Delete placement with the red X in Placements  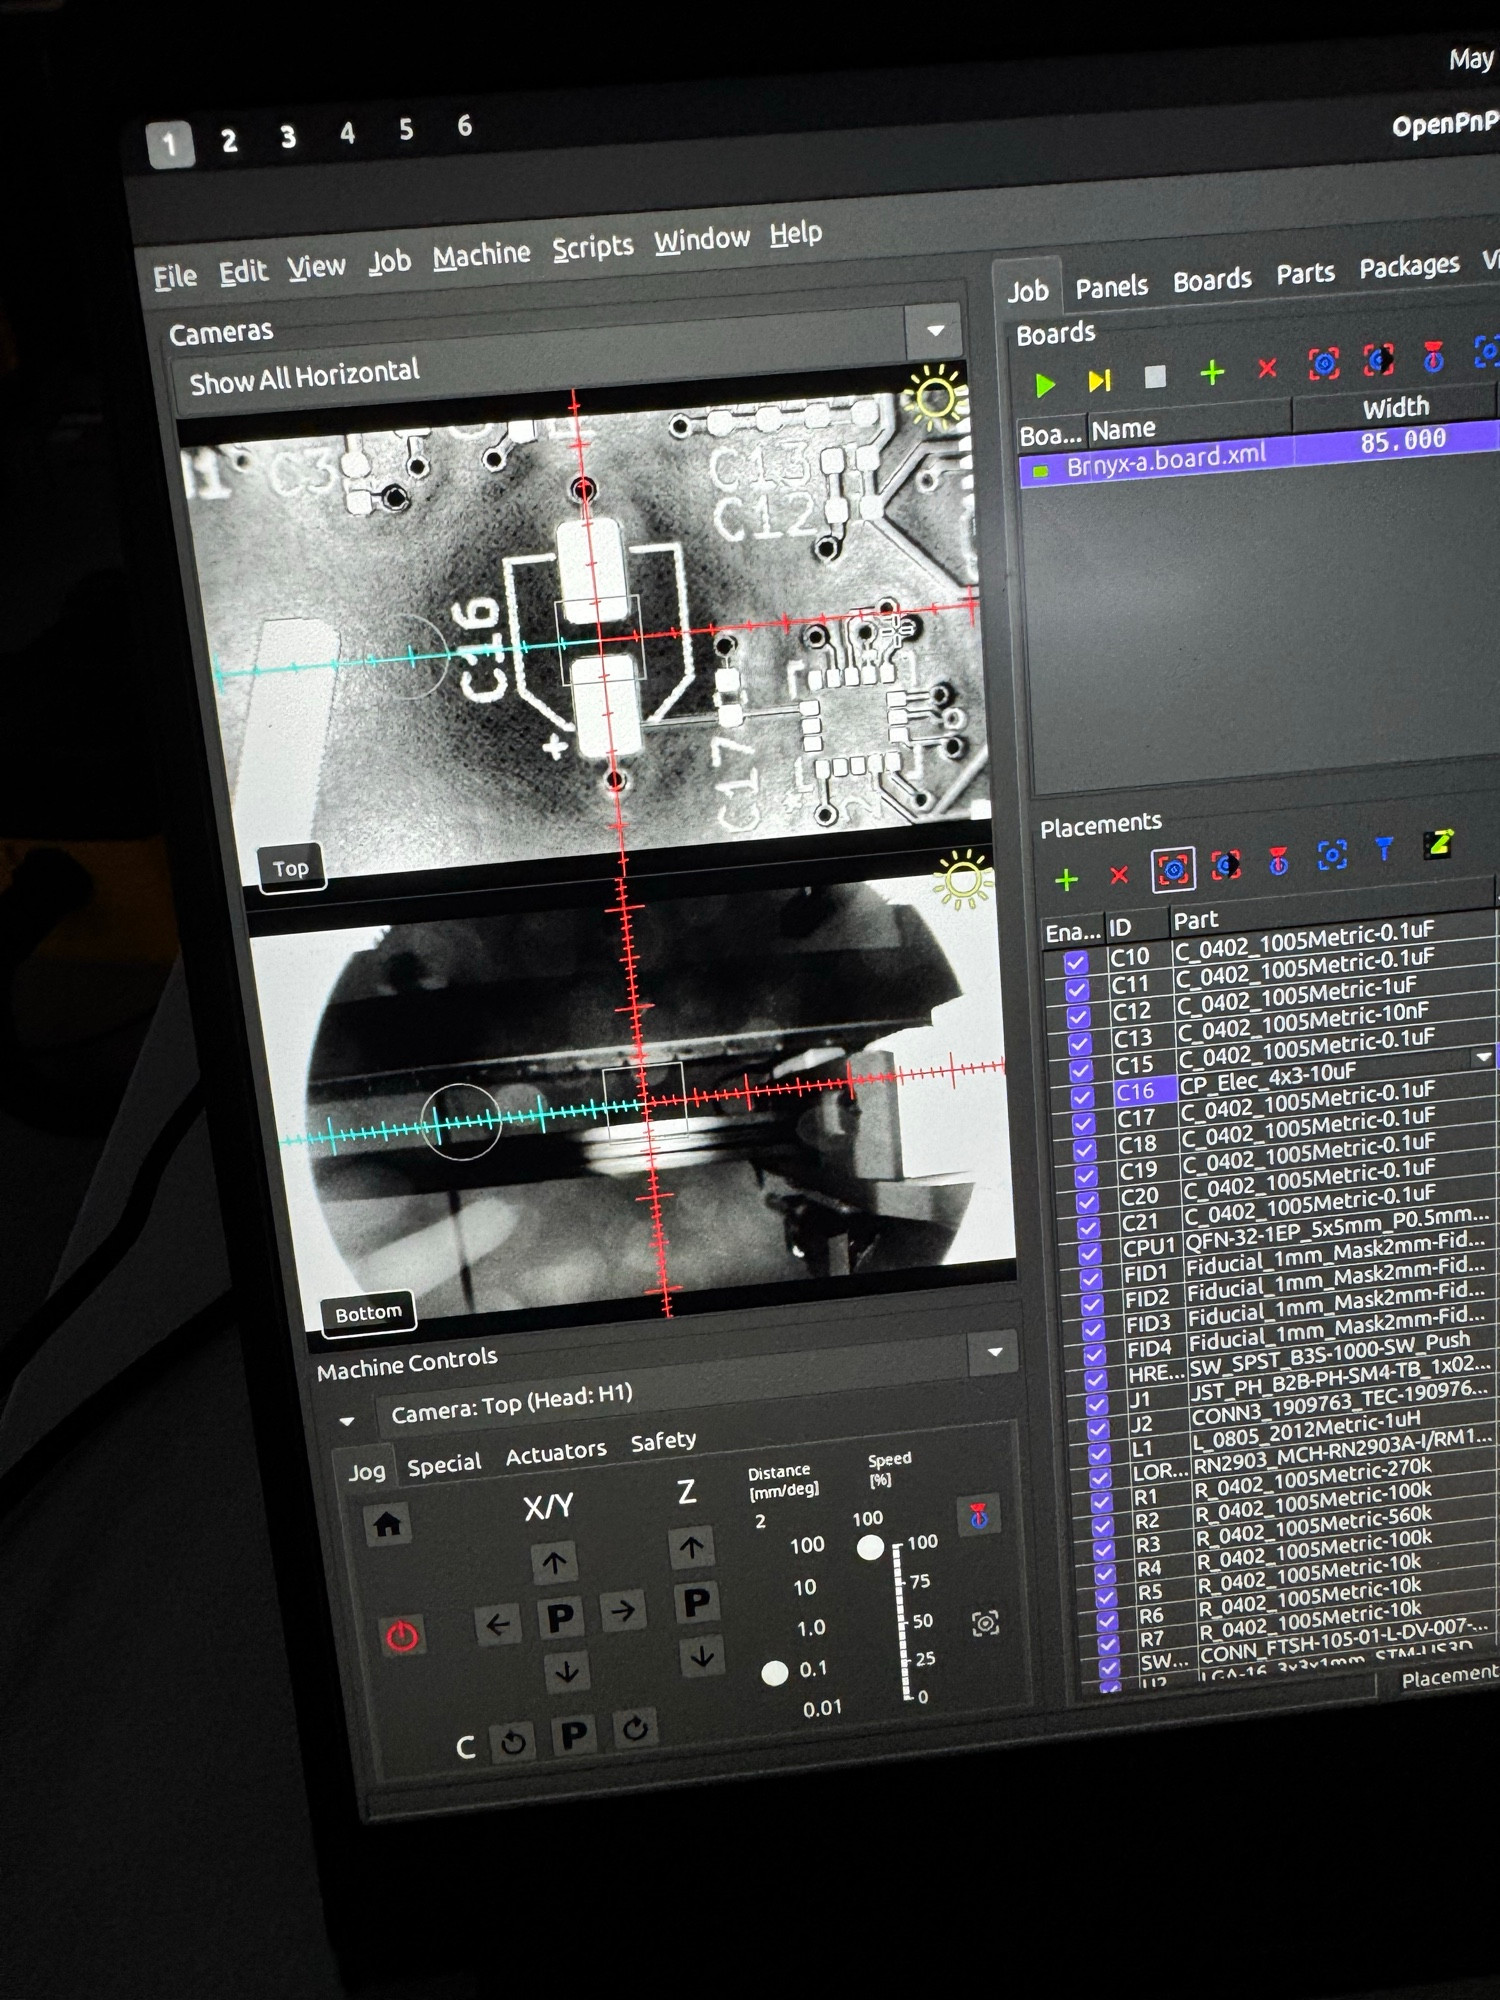[1119, 875]
